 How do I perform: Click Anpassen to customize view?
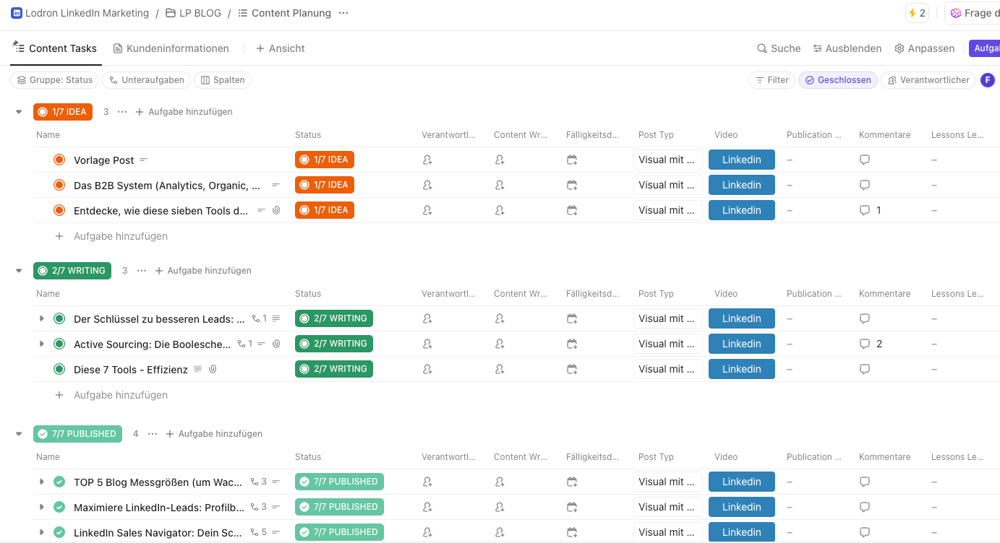925,48
